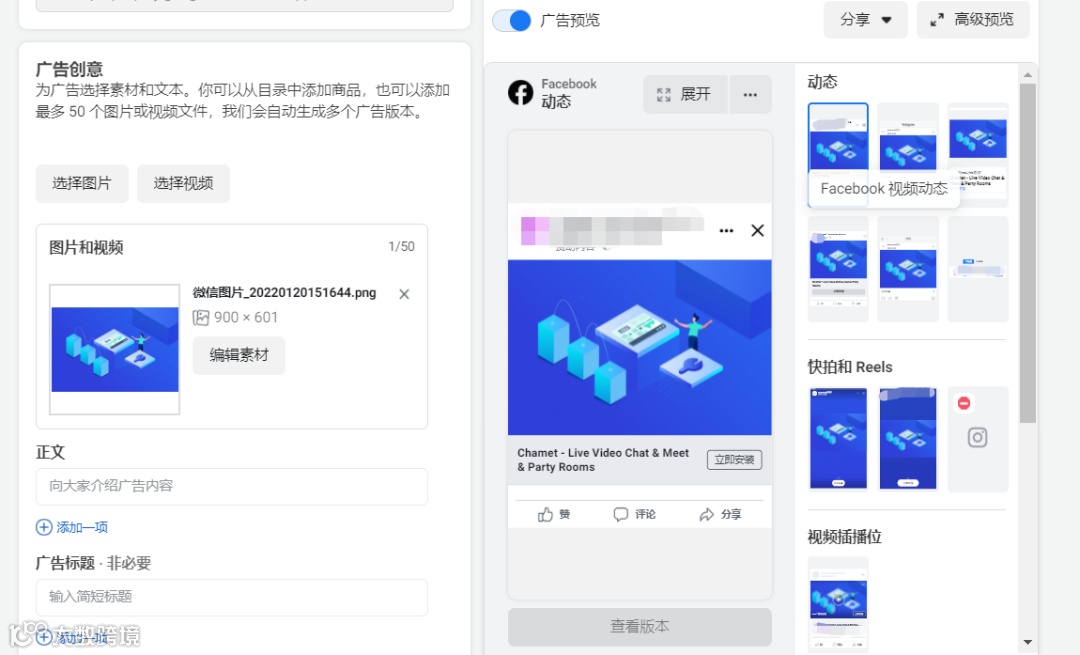This screenshot has width=1080, height=655.
Task: Click the Chamet - Live Video Chat headline
Action: [x=603, y=459]
